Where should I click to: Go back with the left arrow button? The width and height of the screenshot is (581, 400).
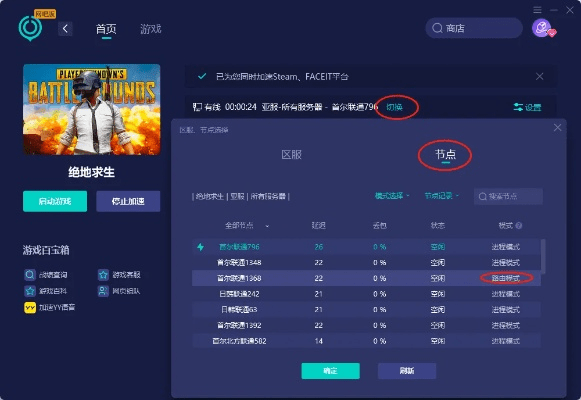pos(65,29)
